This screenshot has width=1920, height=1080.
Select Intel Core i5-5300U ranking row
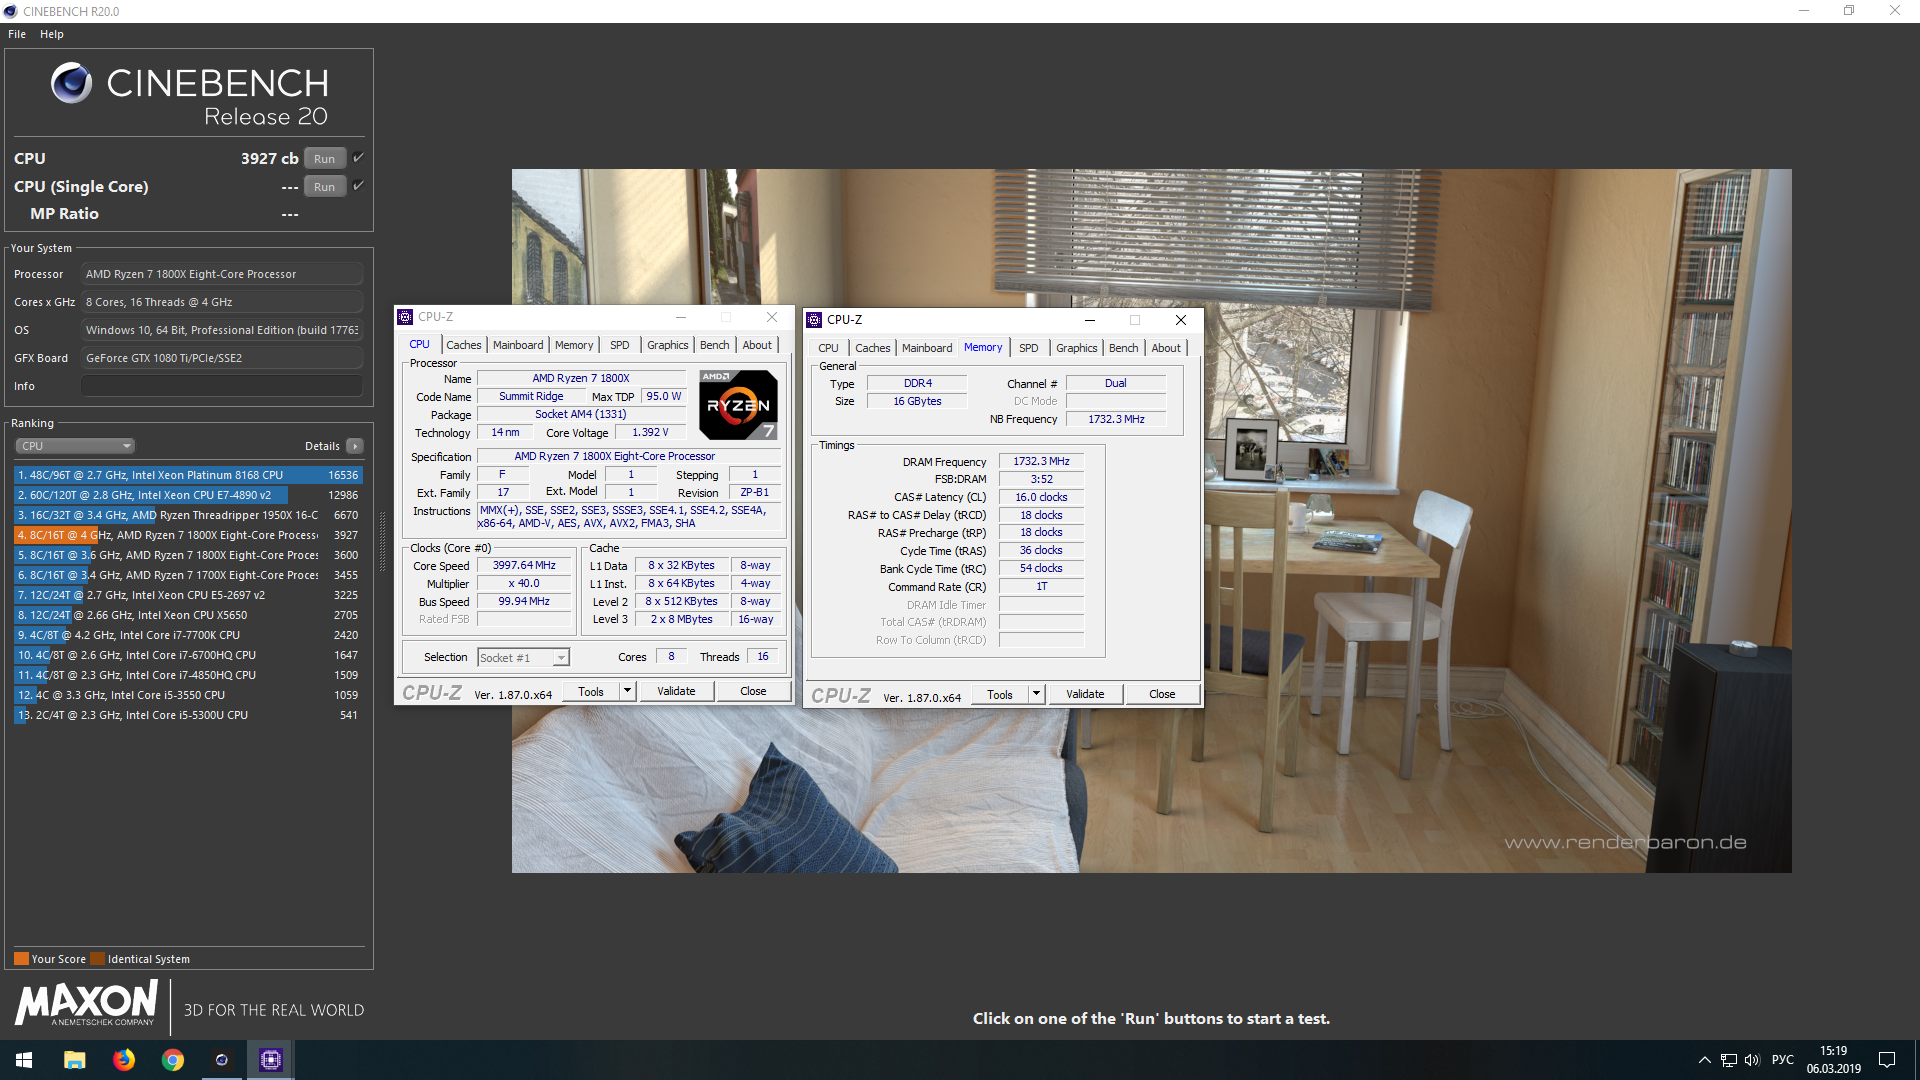pos(188,715)
